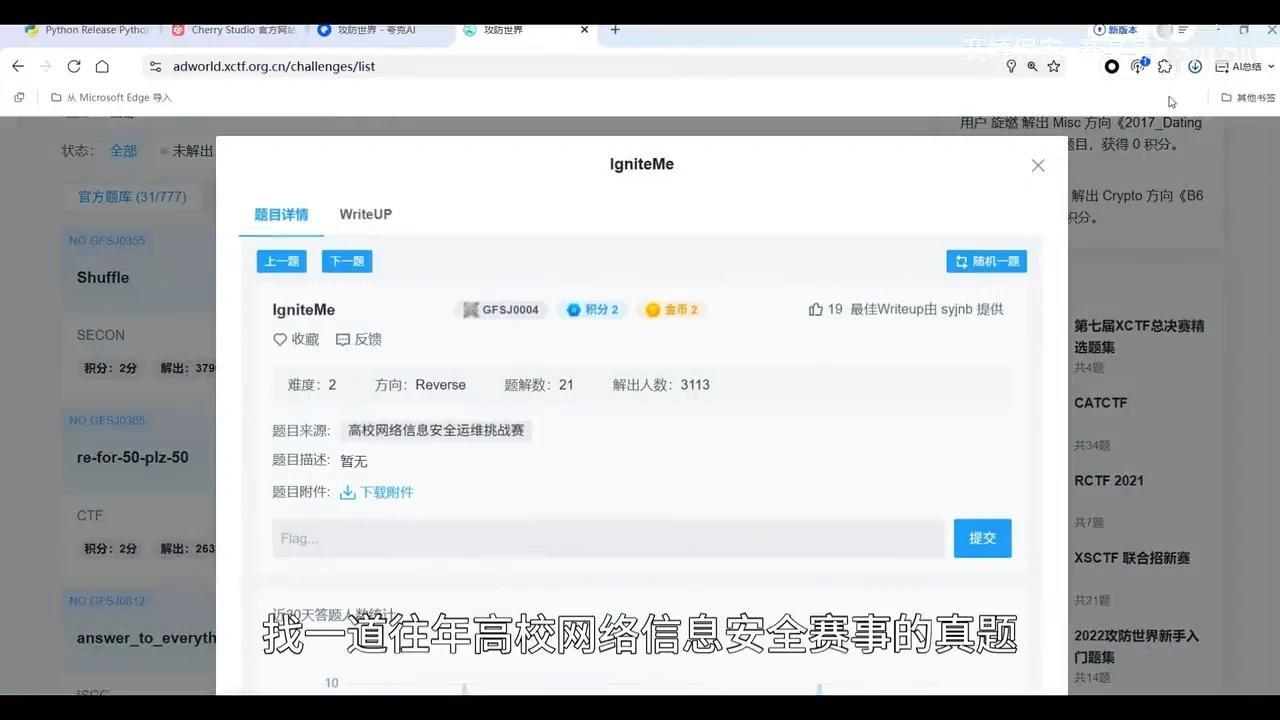This screenshot has height=720, width=1280.
Task: Switch to the WriteUP tab
Action: pos(365,214)
